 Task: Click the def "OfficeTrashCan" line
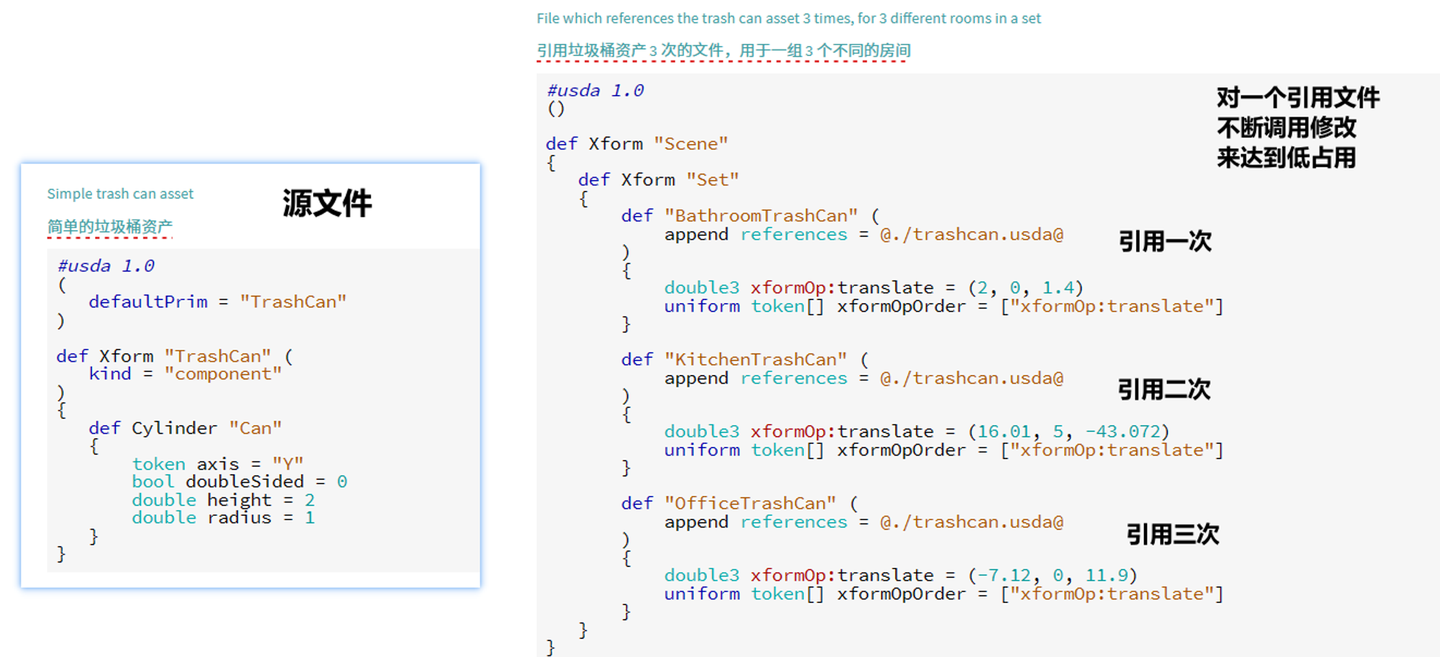click(740, 503)
